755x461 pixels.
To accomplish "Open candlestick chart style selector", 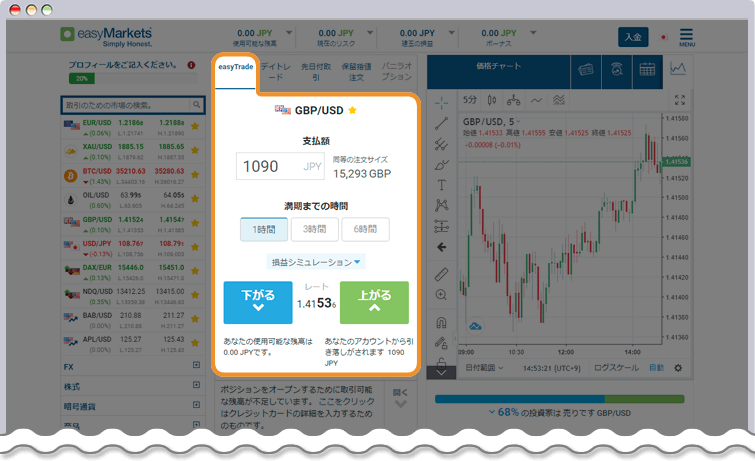I will pos(492,100).
